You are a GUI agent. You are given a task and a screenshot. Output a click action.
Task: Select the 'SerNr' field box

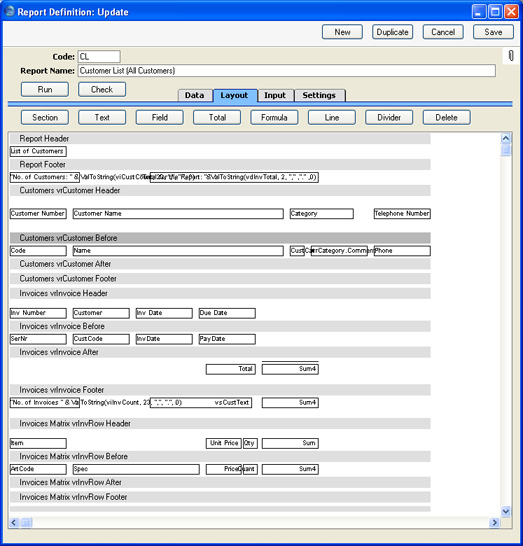(x=38, y=339)
